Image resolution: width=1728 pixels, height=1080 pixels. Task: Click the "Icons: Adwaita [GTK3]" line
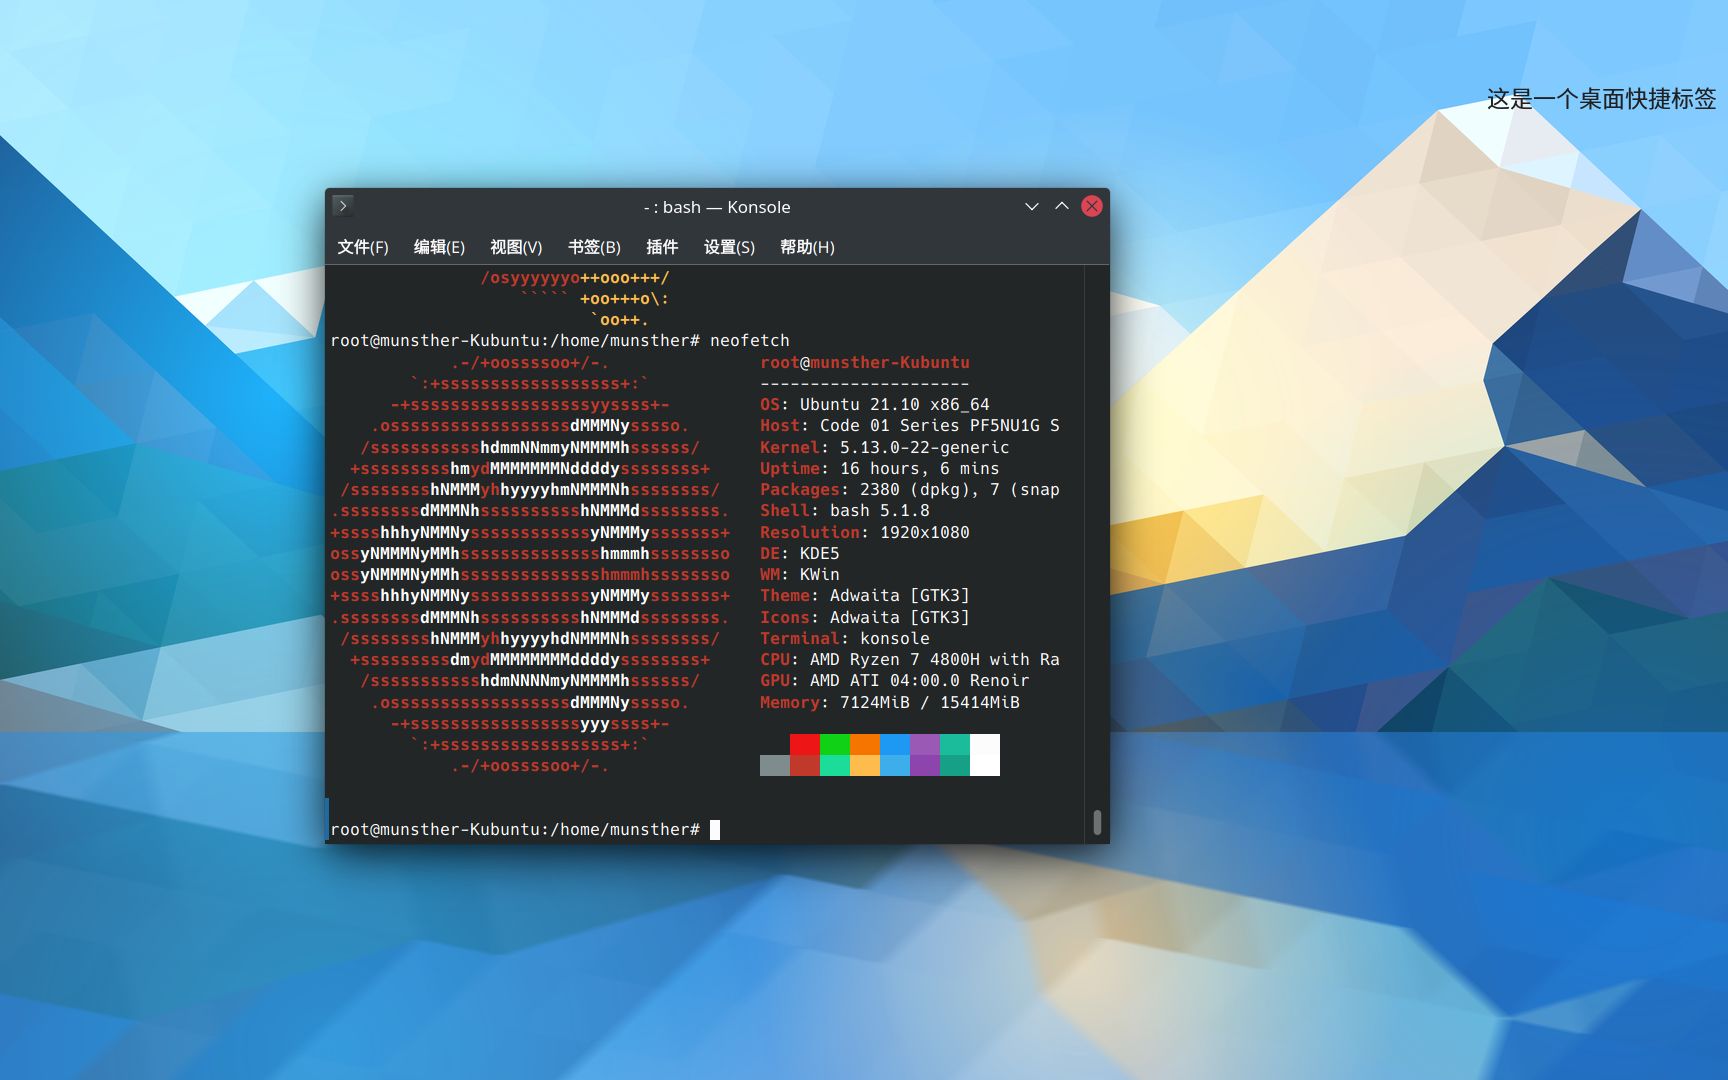(x=865, y=618)
